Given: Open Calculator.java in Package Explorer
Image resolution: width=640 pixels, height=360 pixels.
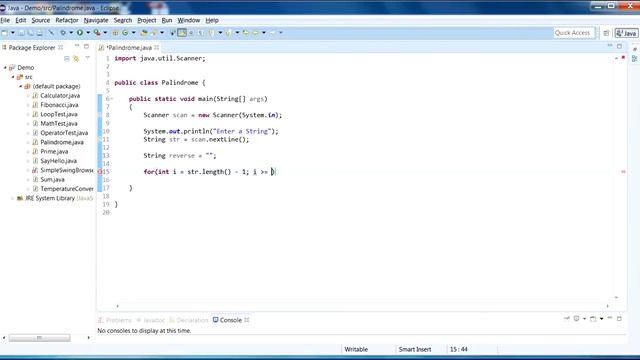Looking at the screenshot, I should [60, 96].
